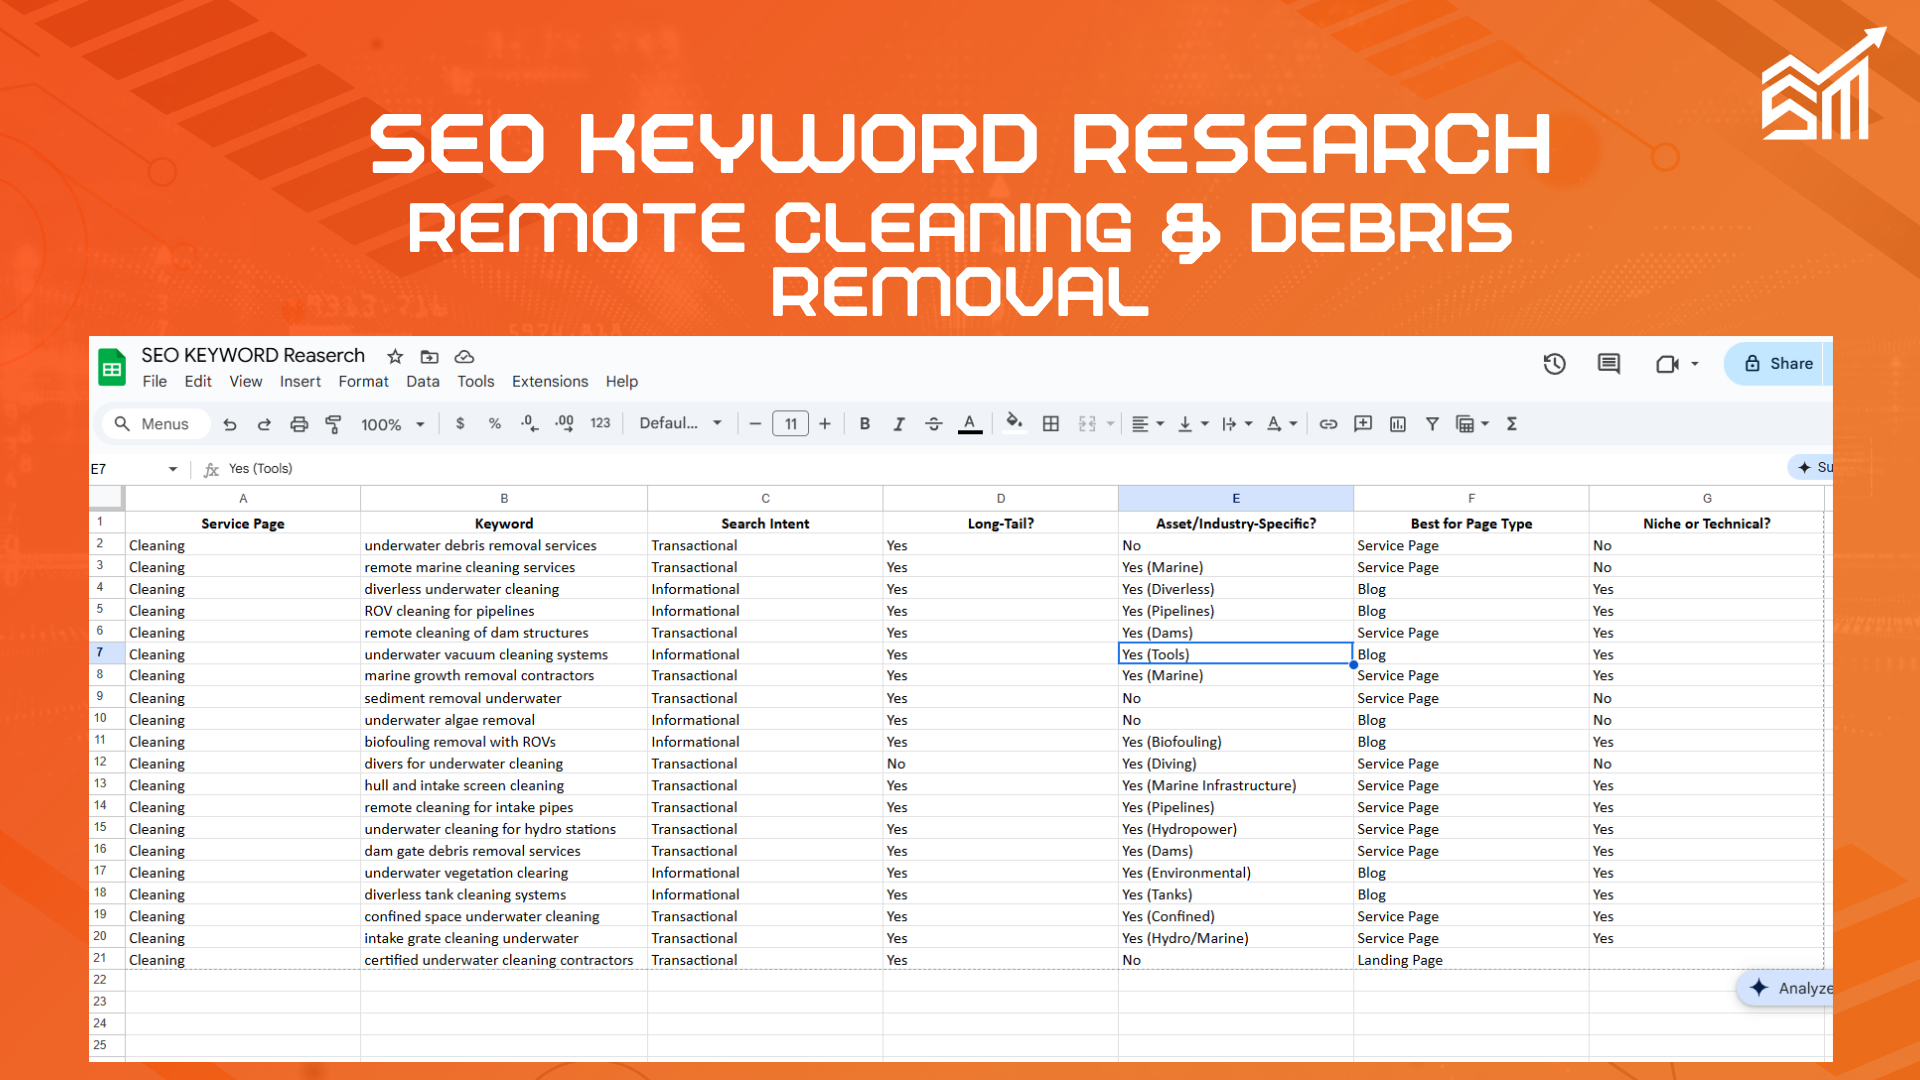Click the Redo arrow icon
Viewport: 1920px width, 1080px height.
(x=264, y=424)
